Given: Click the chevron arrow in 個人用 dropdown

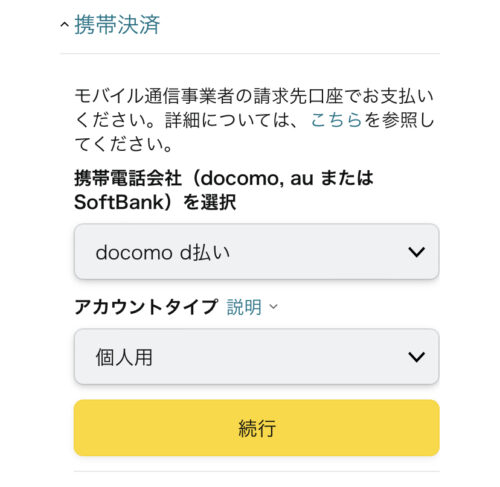Looking at the screenshot, I should (x=416, y=357).
